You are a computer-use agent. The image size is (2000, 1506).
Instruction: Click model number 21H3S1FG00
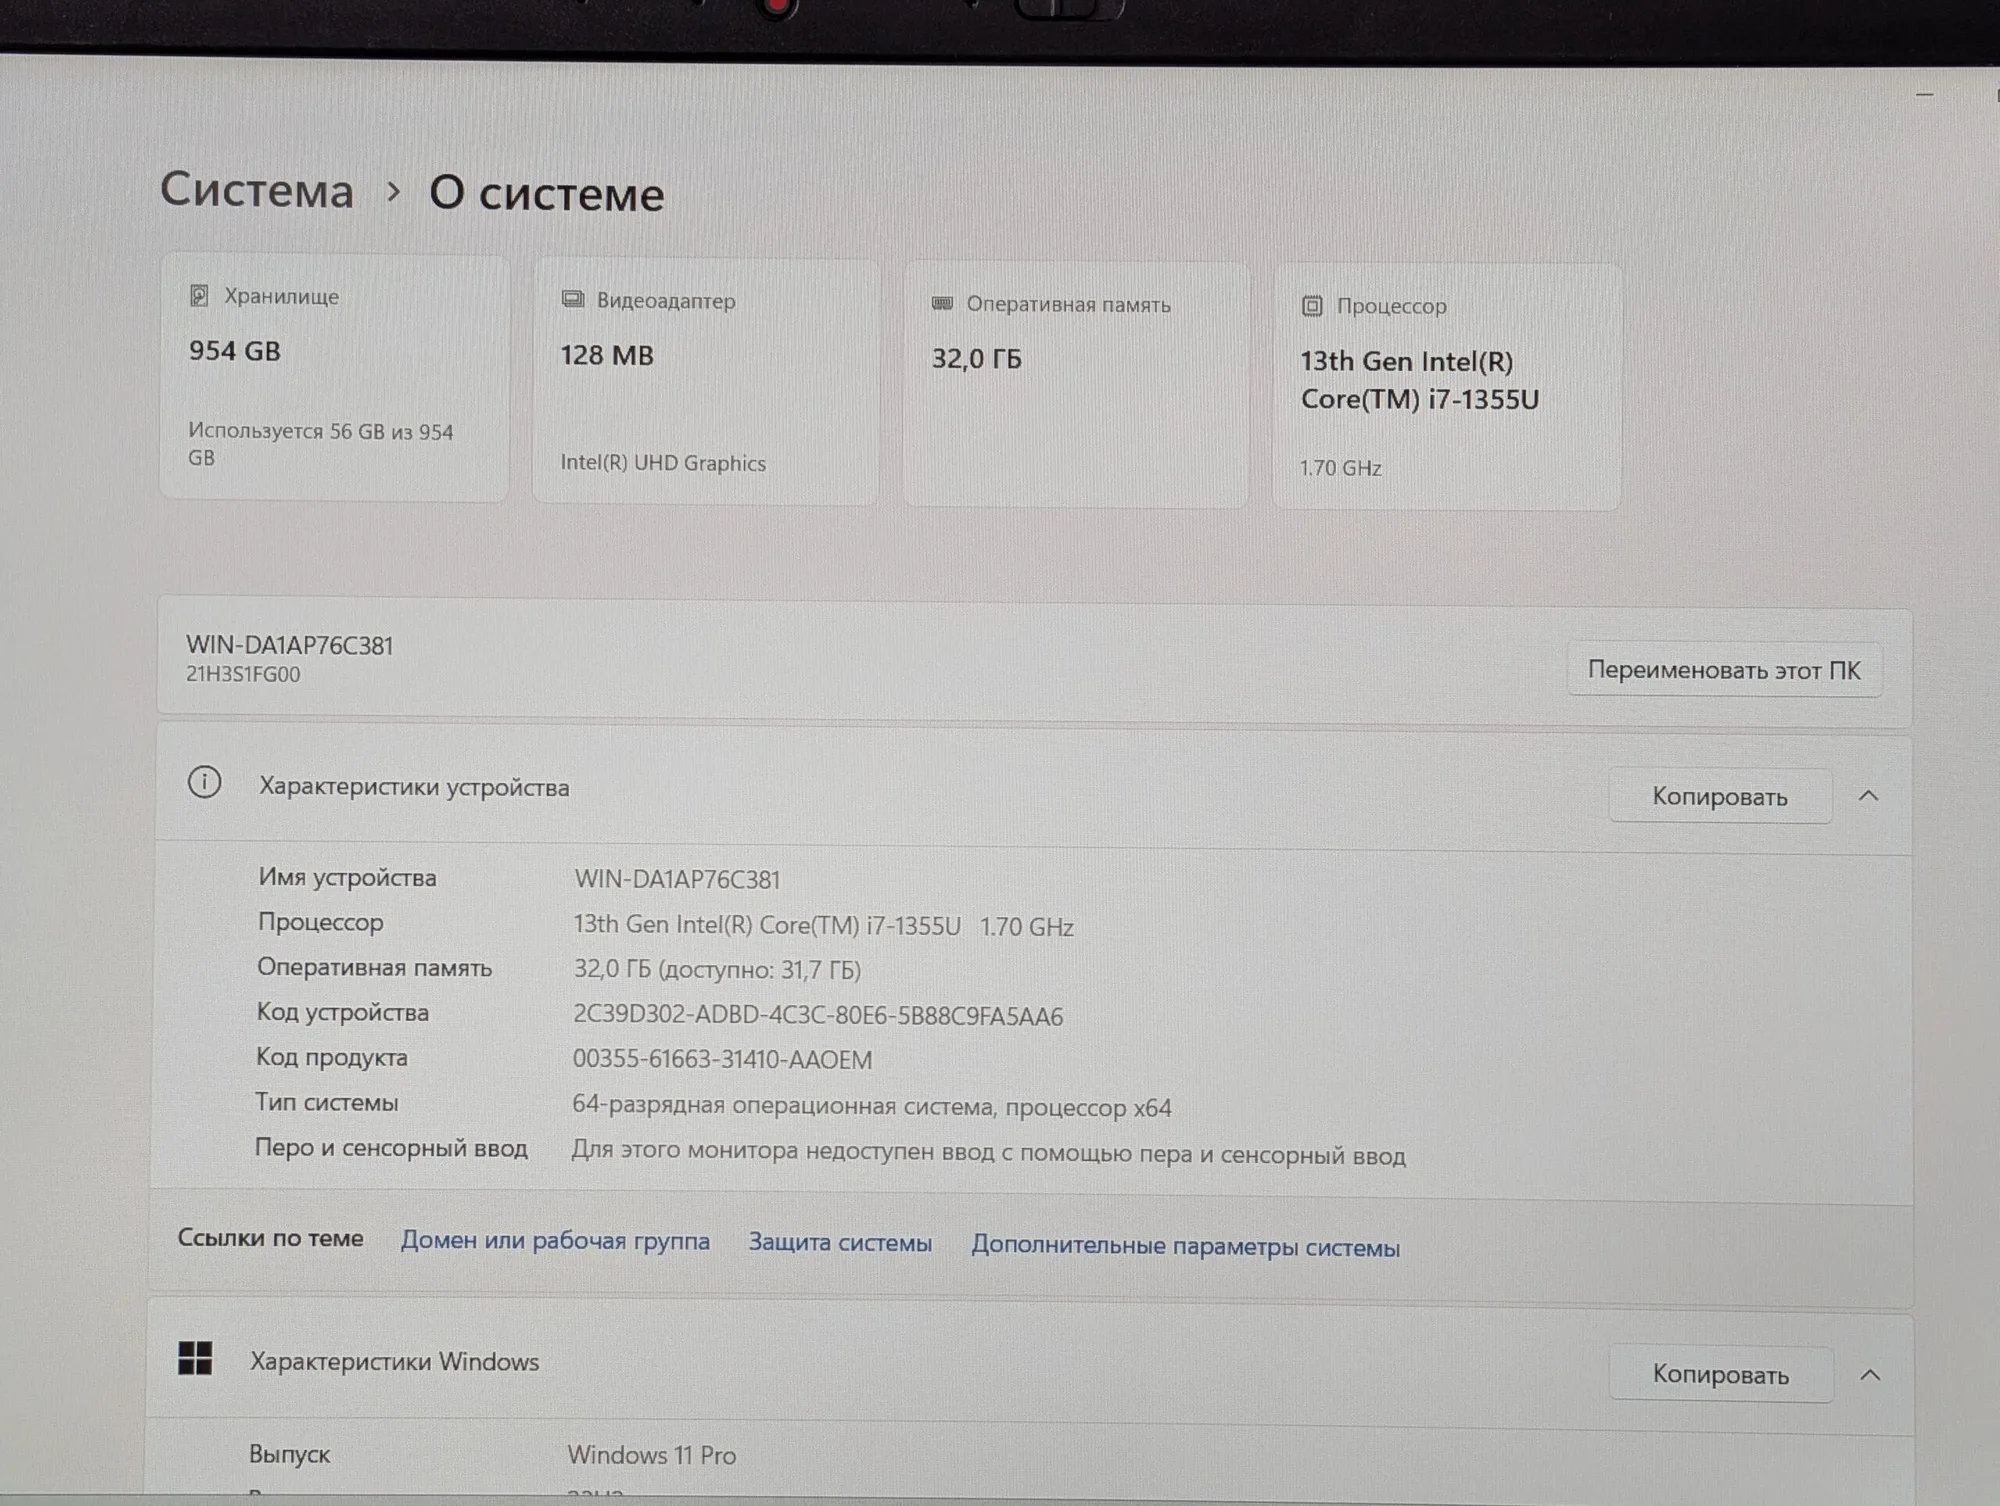(x=243, y=674)
